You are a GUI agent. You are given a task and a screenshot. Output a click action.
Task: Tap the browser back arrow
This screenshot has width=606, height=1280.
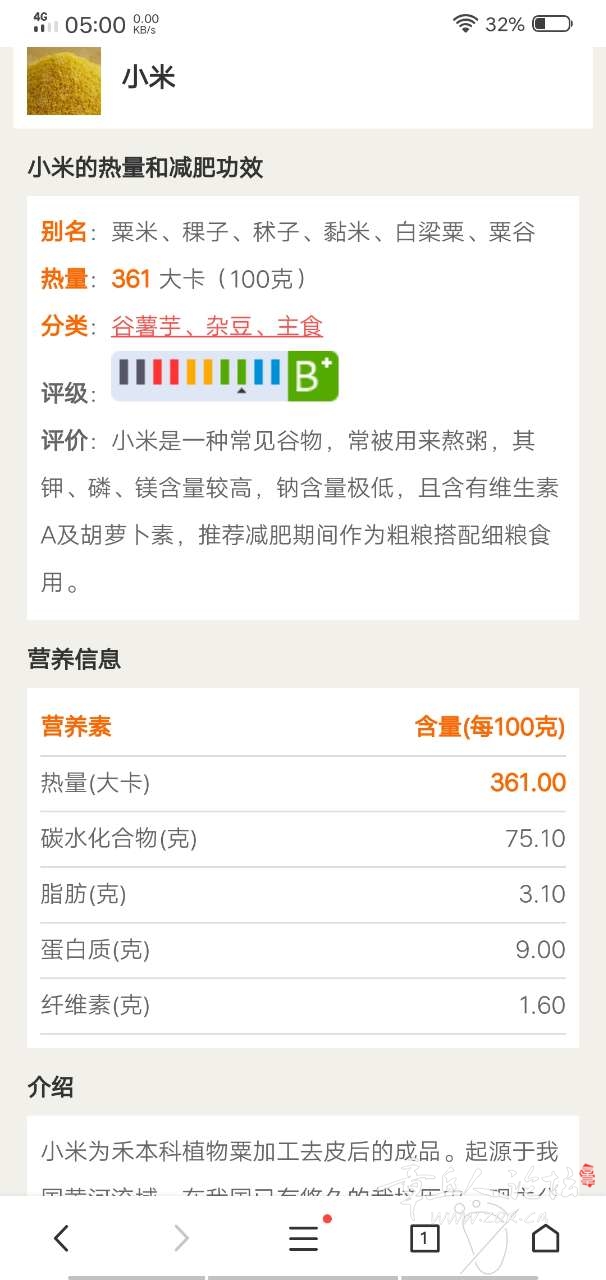click(61, 1239)
